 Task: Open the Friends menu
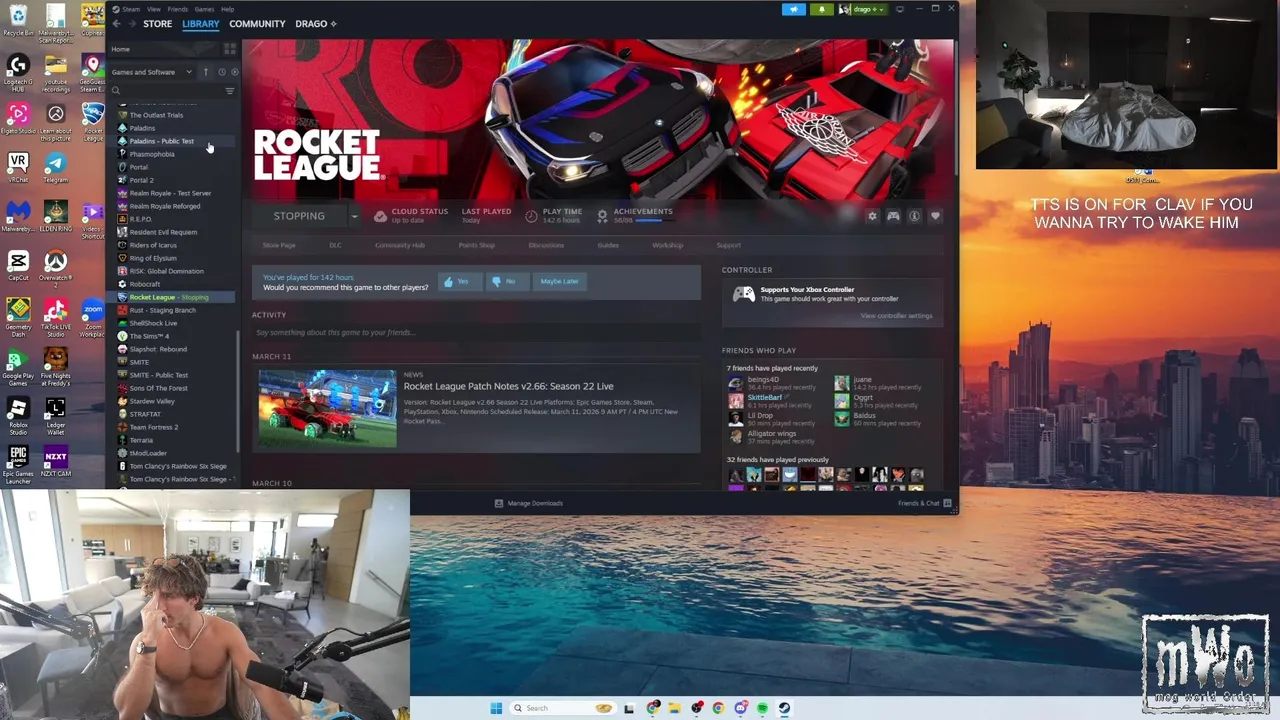tap(177, 9)
